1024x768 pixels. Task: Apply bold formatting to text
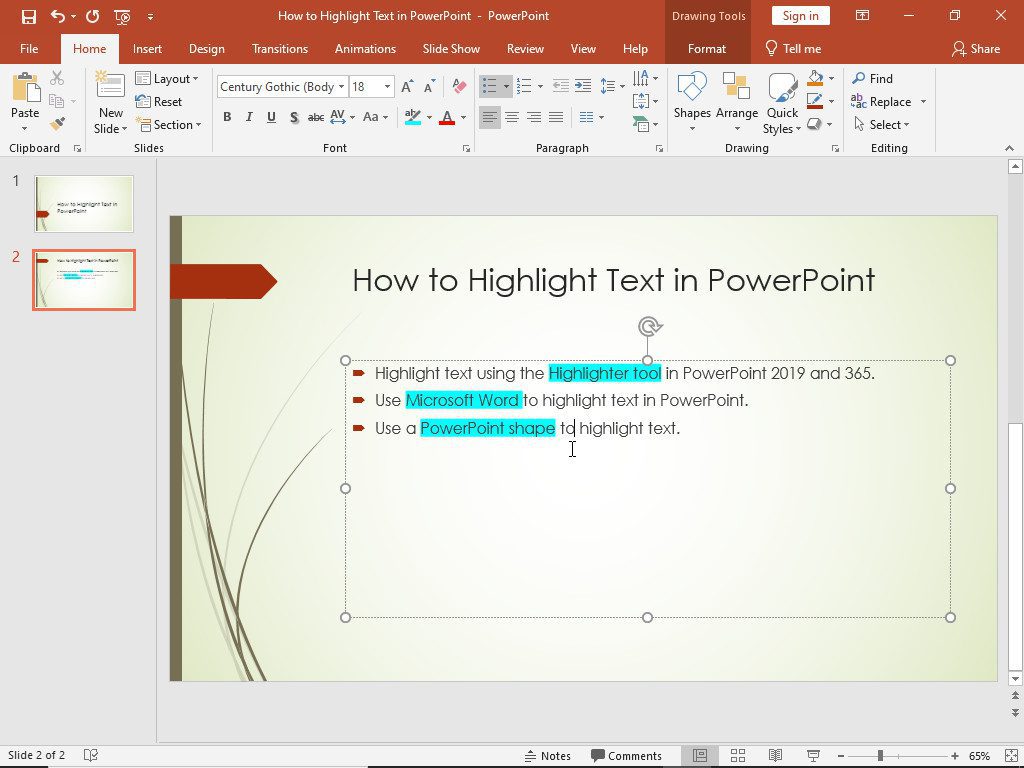(228, 117)
